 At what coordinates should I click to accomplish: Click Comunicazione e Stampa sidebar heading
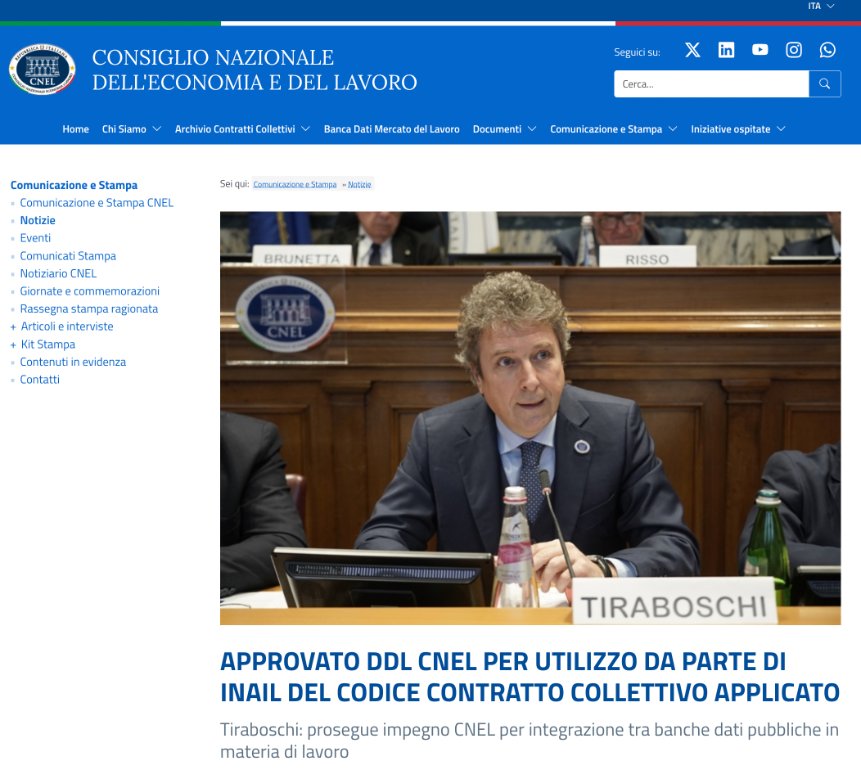coord(74,185)
